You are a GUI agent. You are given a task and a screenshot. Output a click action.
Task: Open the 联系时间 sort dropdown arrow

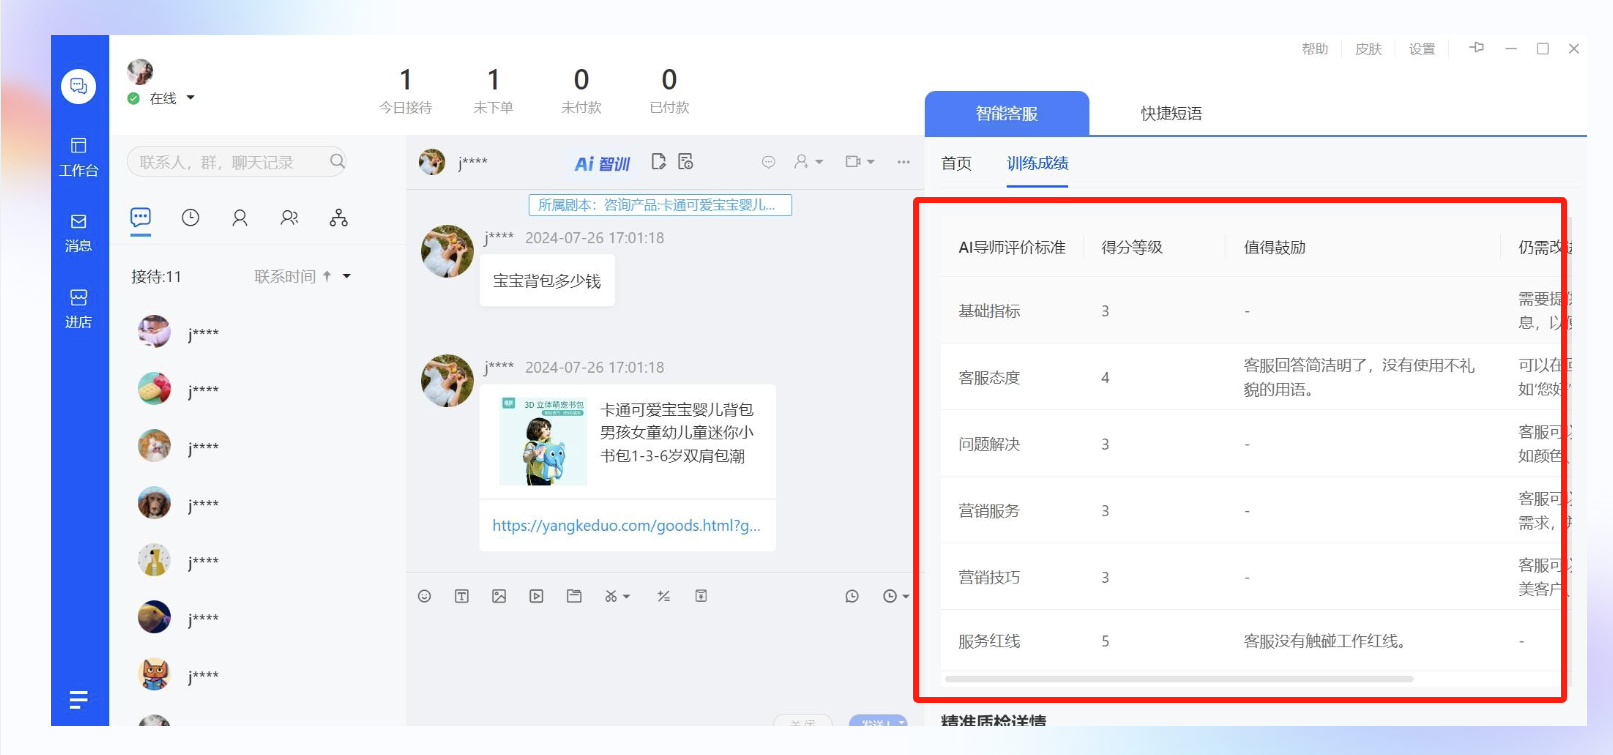click(347, 276)
